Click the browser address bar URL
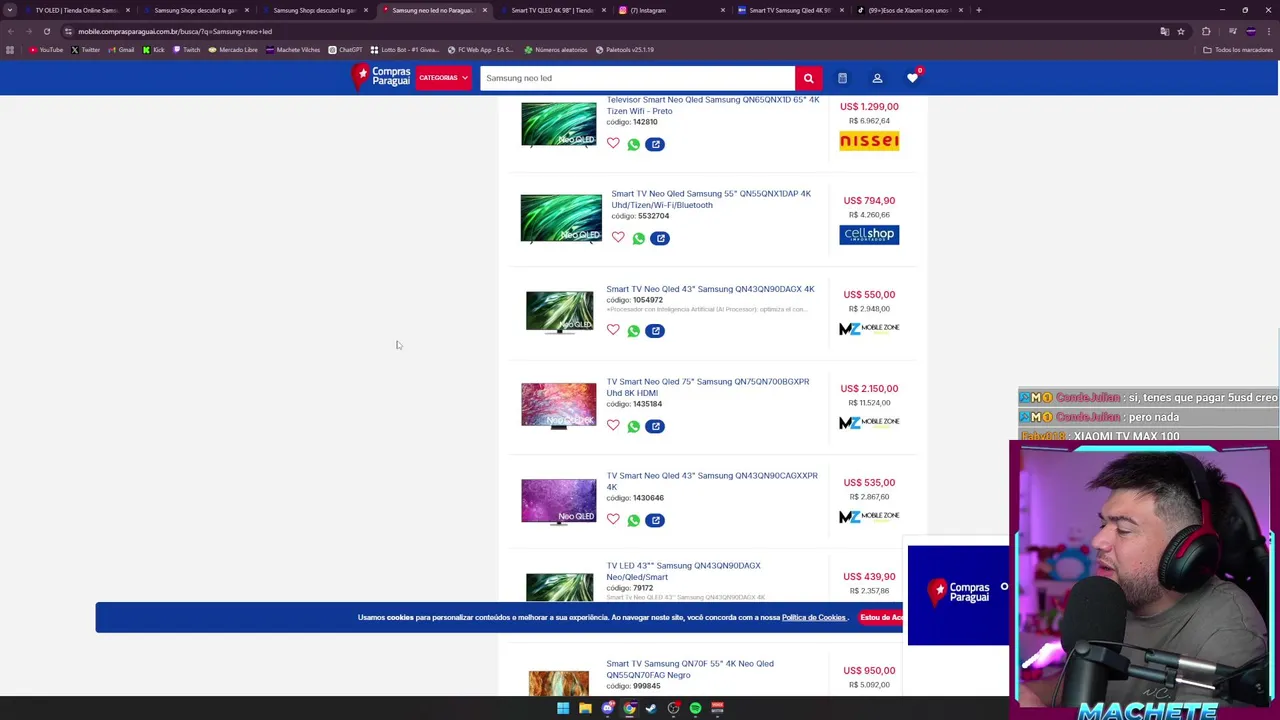Screen dimensions: 1280x720 (x=175, y=31)
